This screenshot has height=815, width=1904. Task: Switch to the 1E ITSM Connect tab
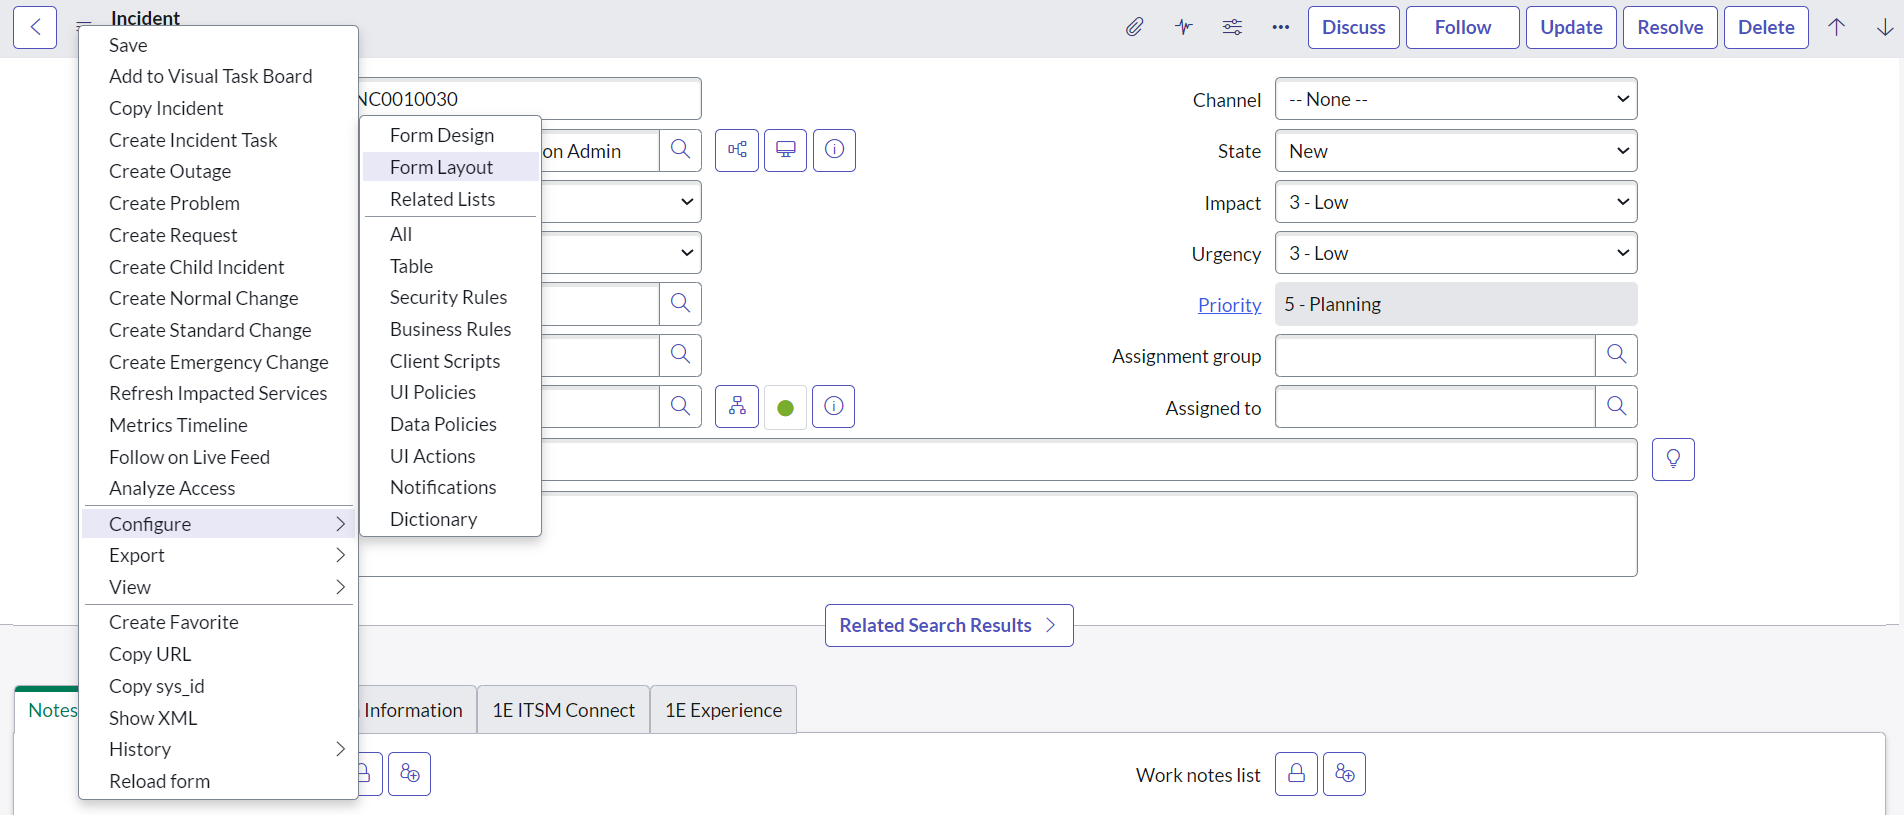(x=563, y=710)
